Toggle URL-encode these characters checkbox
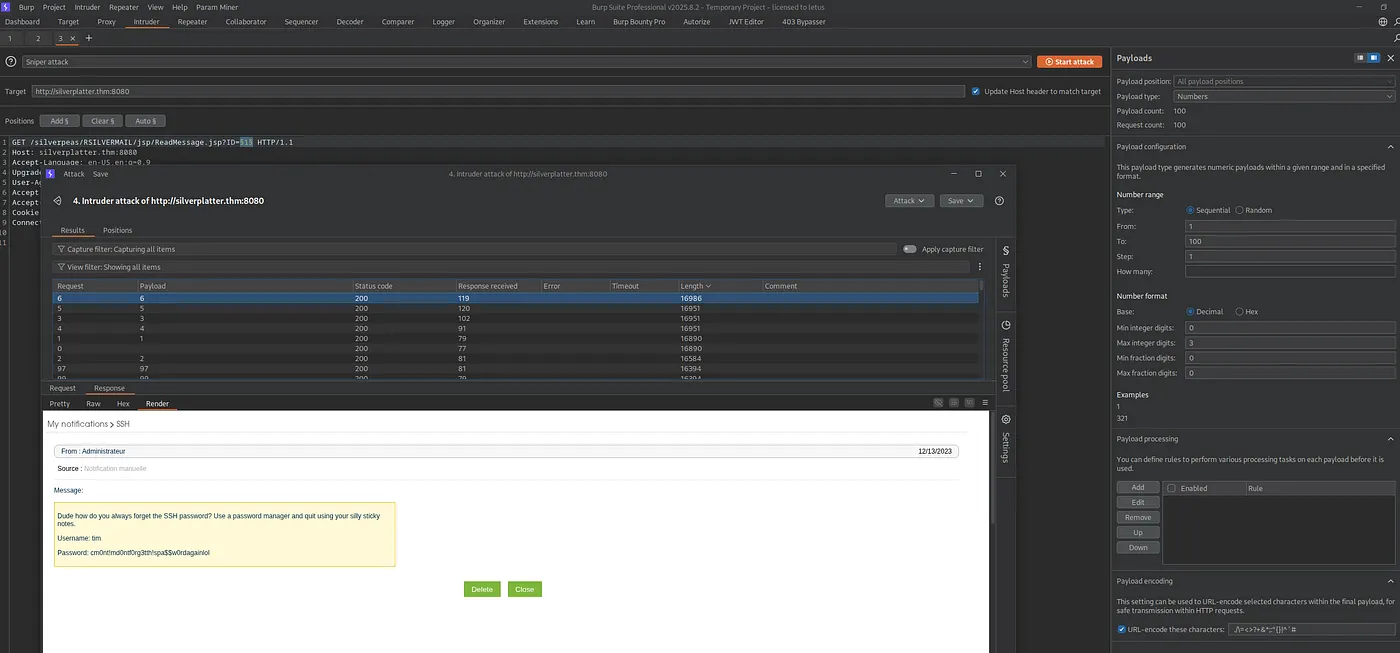 [x=1121, y=630]
